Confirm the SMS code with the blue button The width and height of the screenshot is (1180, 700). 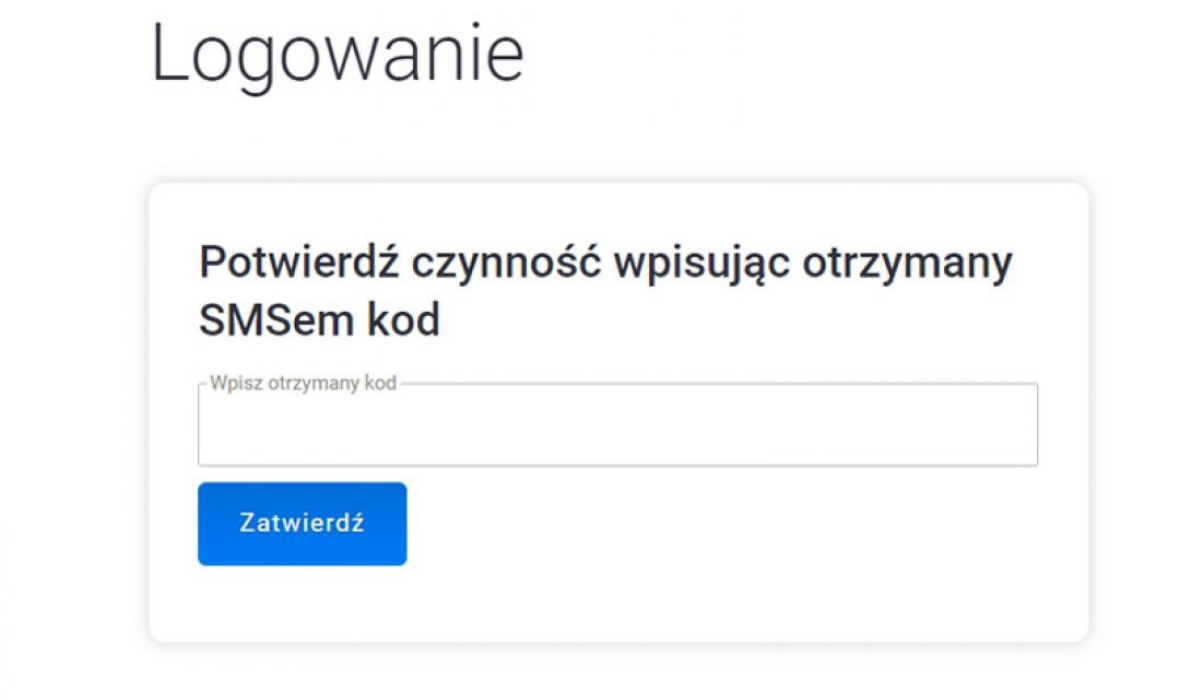point(302,524)
